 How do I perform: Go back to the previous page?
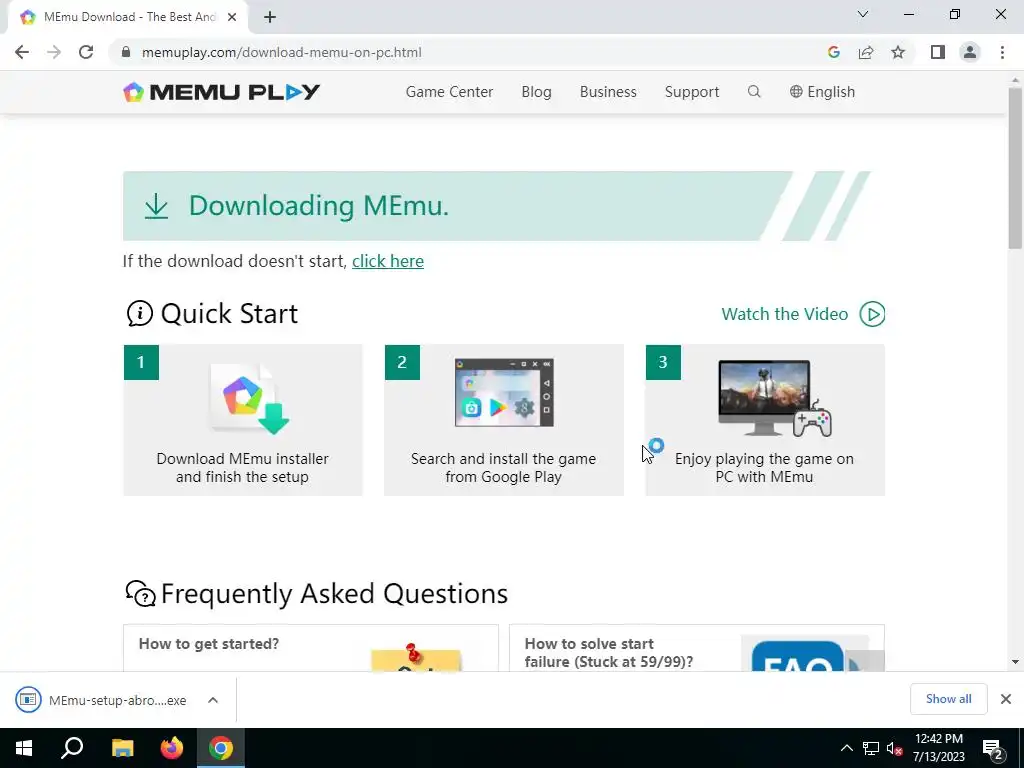pyautogui.click(x=22, y=52)
